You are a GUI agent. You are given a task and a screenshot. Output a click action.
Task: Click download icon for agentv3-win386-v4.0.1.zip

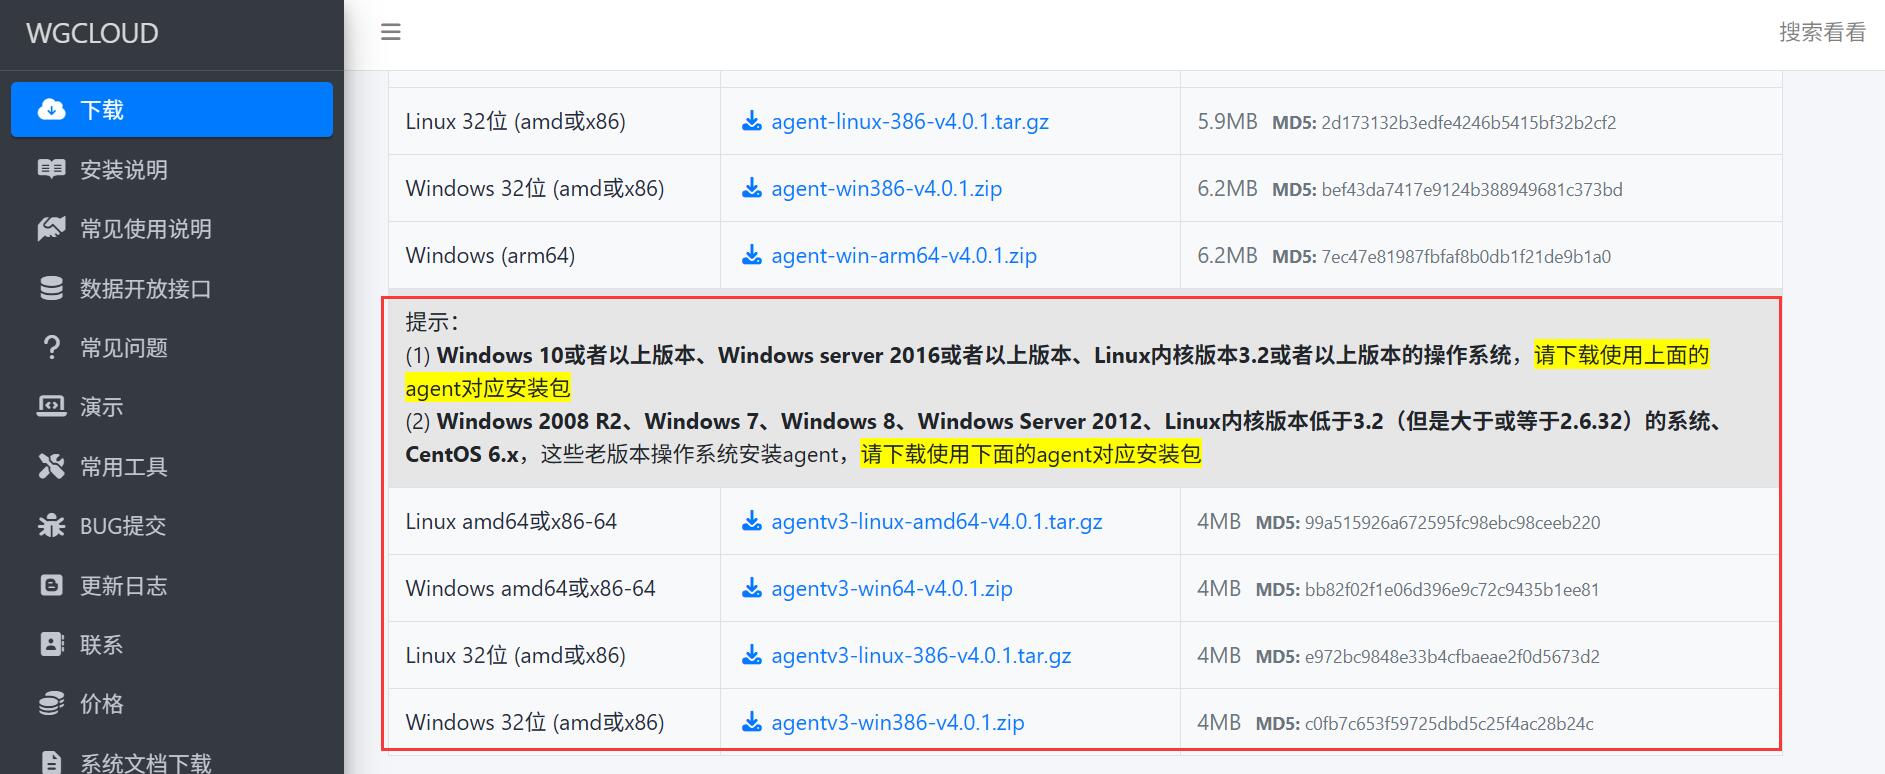[752, 723]
